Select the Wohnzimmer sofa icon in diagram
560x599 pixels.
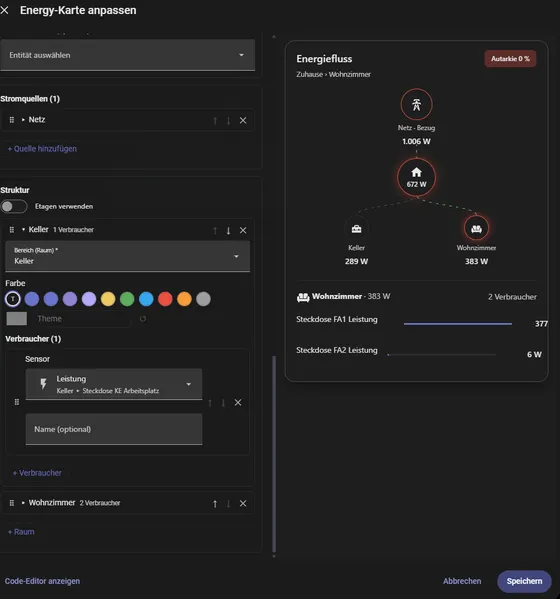476,228
